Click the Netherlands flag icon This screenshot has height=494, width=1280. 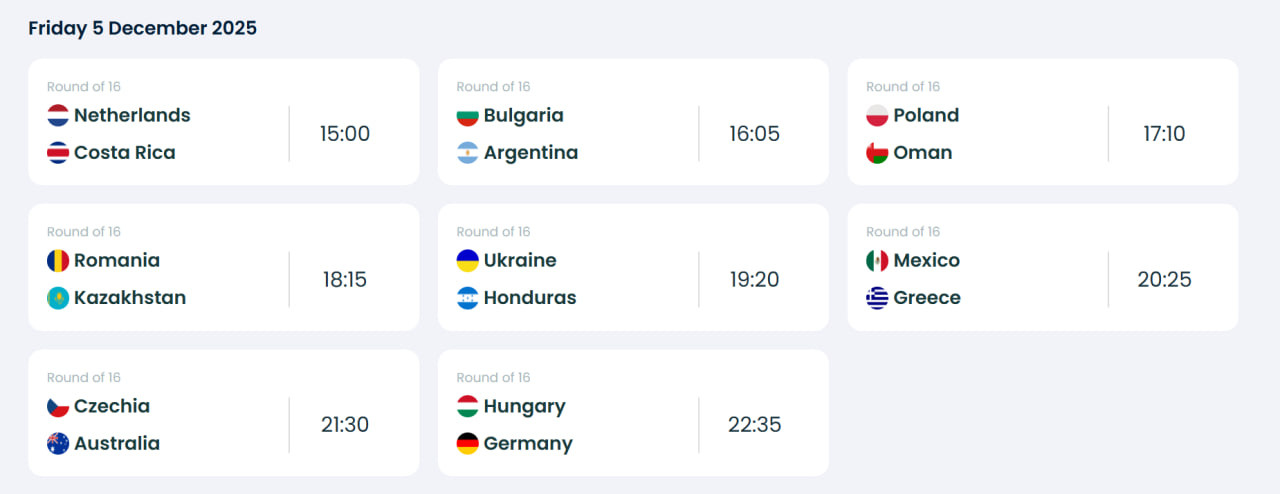58,116
